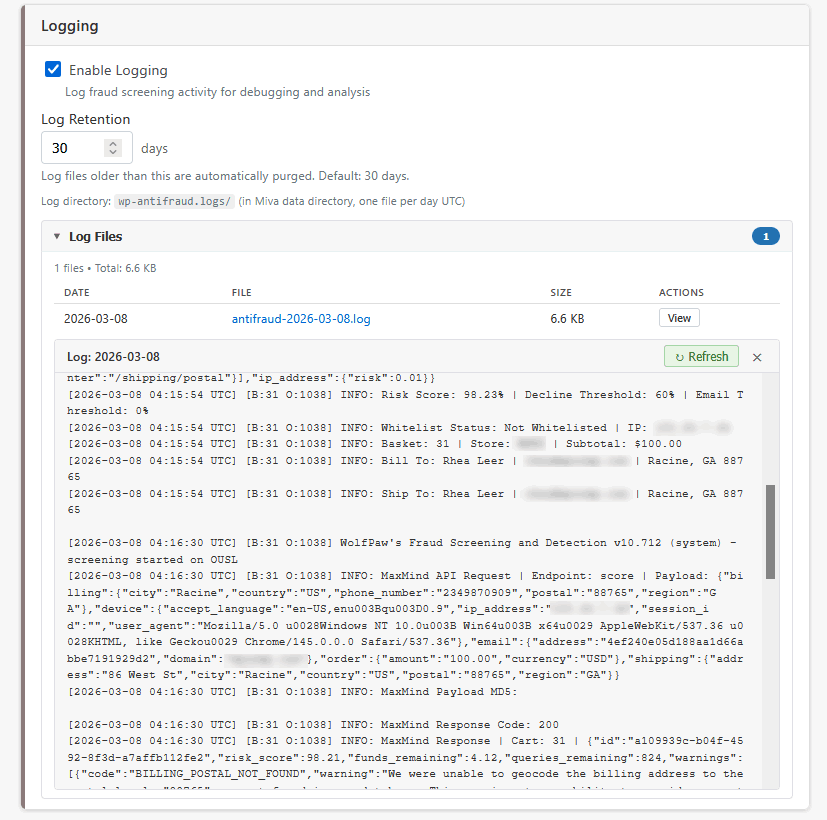Increase Log Retention with the up arrow
827x820 pixels.
click(113, 143)
